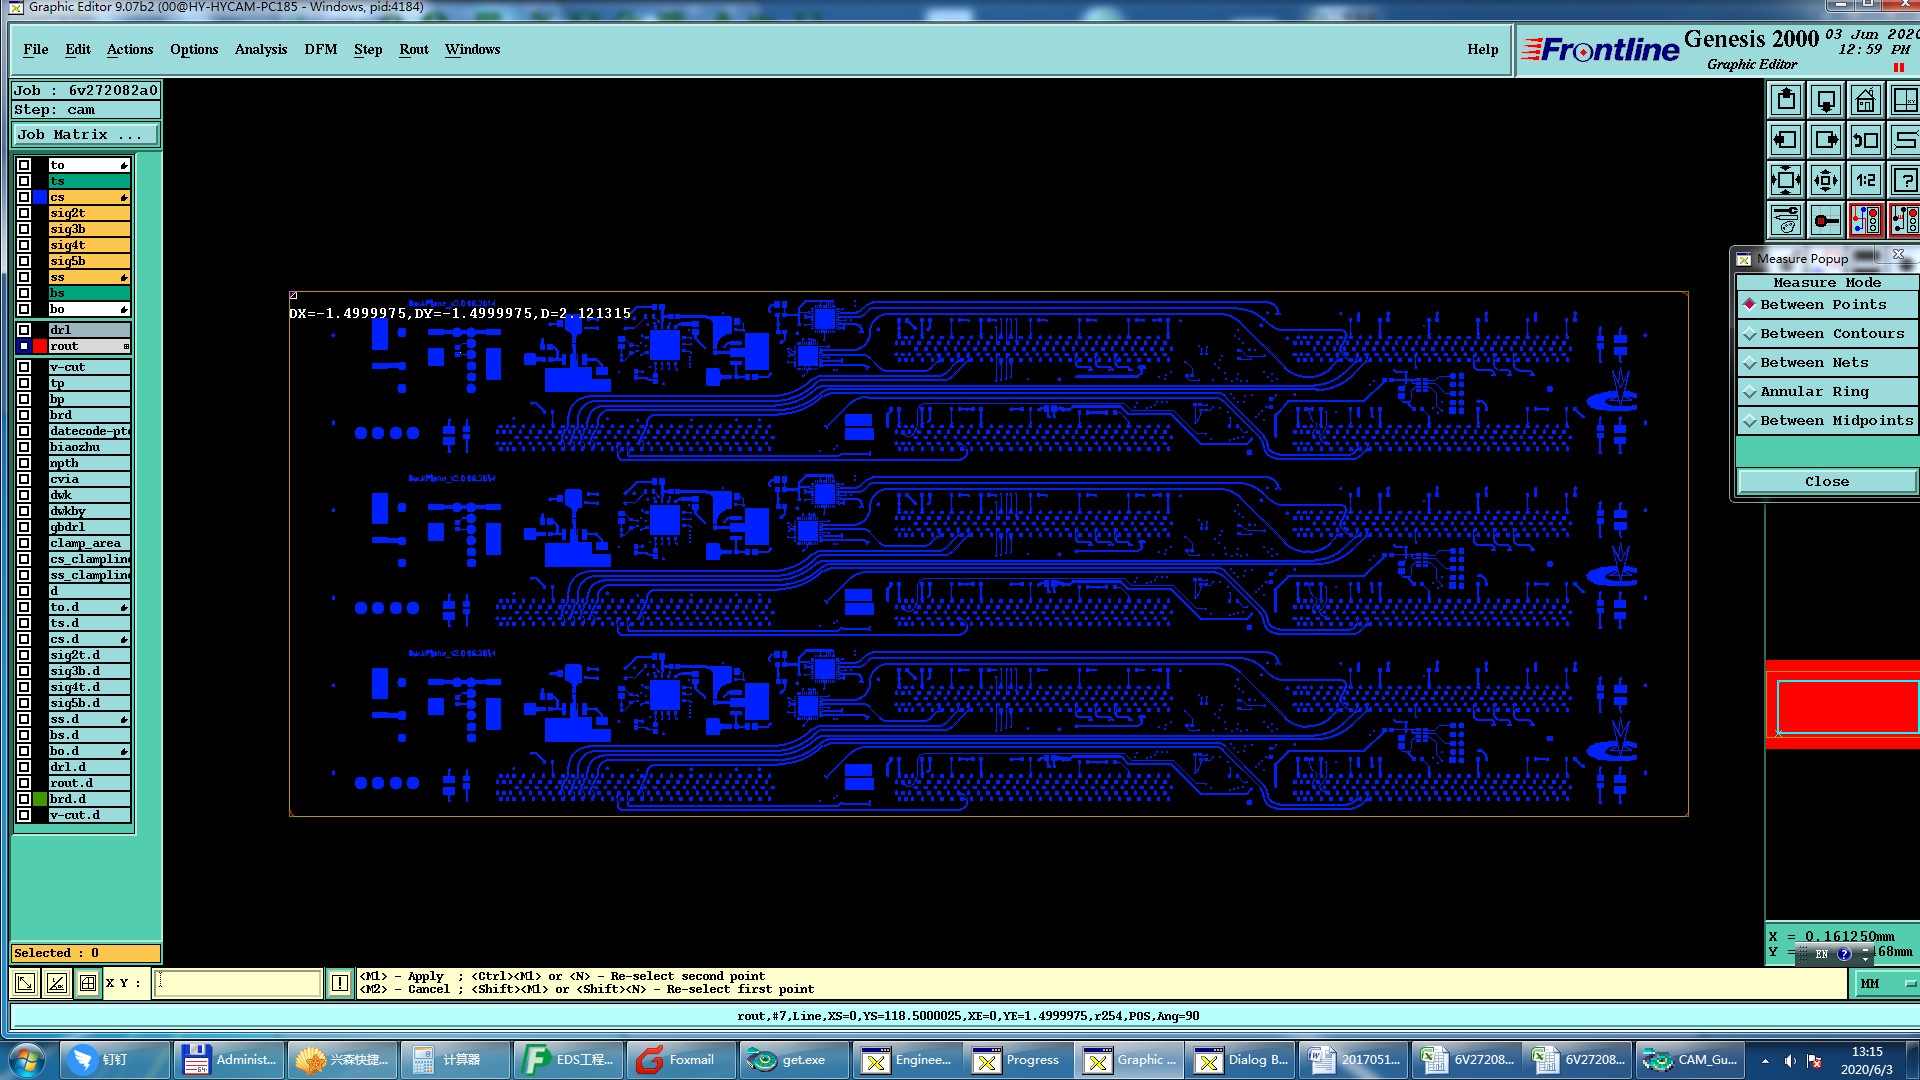Click the pan up arrow icon
The width and height of the screenshot is (1920, 1080).
click(1786, 101)
